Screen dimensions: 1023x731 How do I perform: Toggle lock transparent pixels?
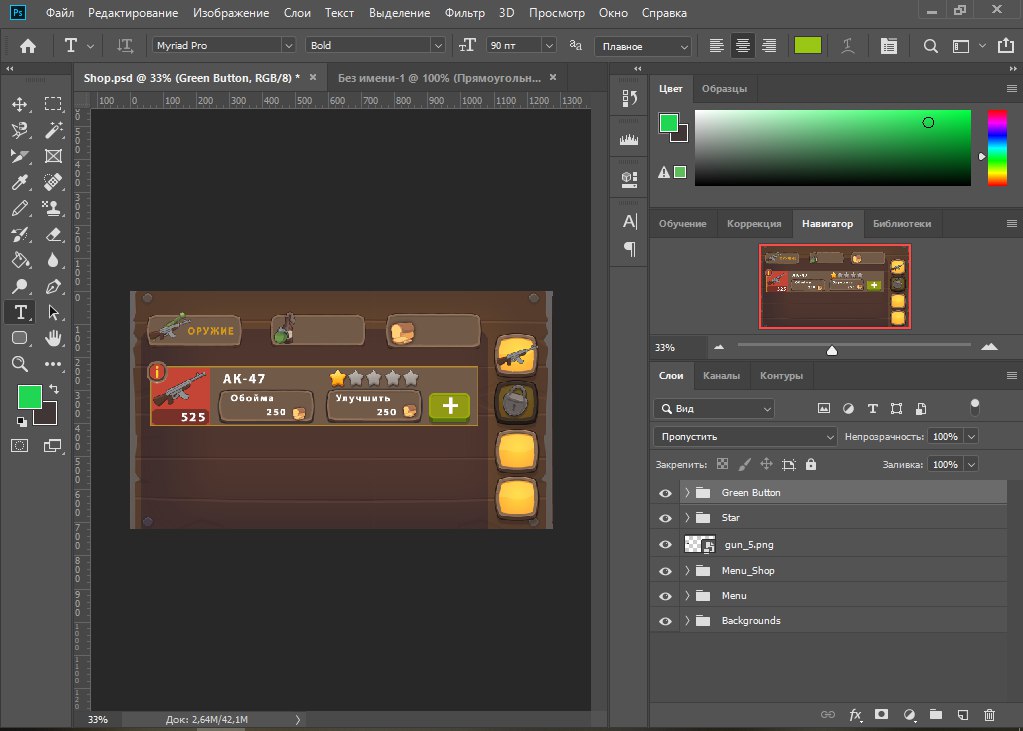[722, 465]
